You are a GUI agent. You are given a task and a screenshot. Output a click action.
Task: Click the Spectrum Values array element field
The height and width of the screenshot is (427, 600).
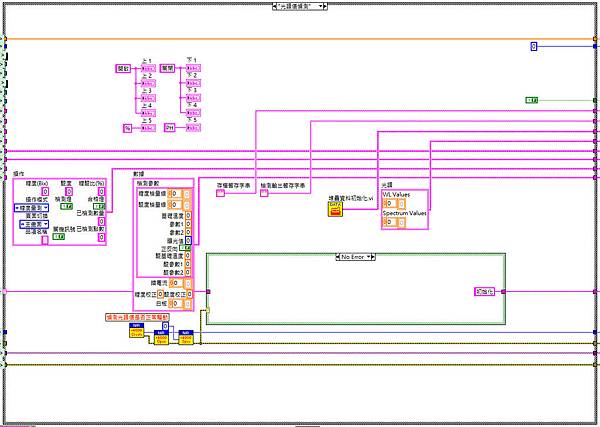point(401,222)
